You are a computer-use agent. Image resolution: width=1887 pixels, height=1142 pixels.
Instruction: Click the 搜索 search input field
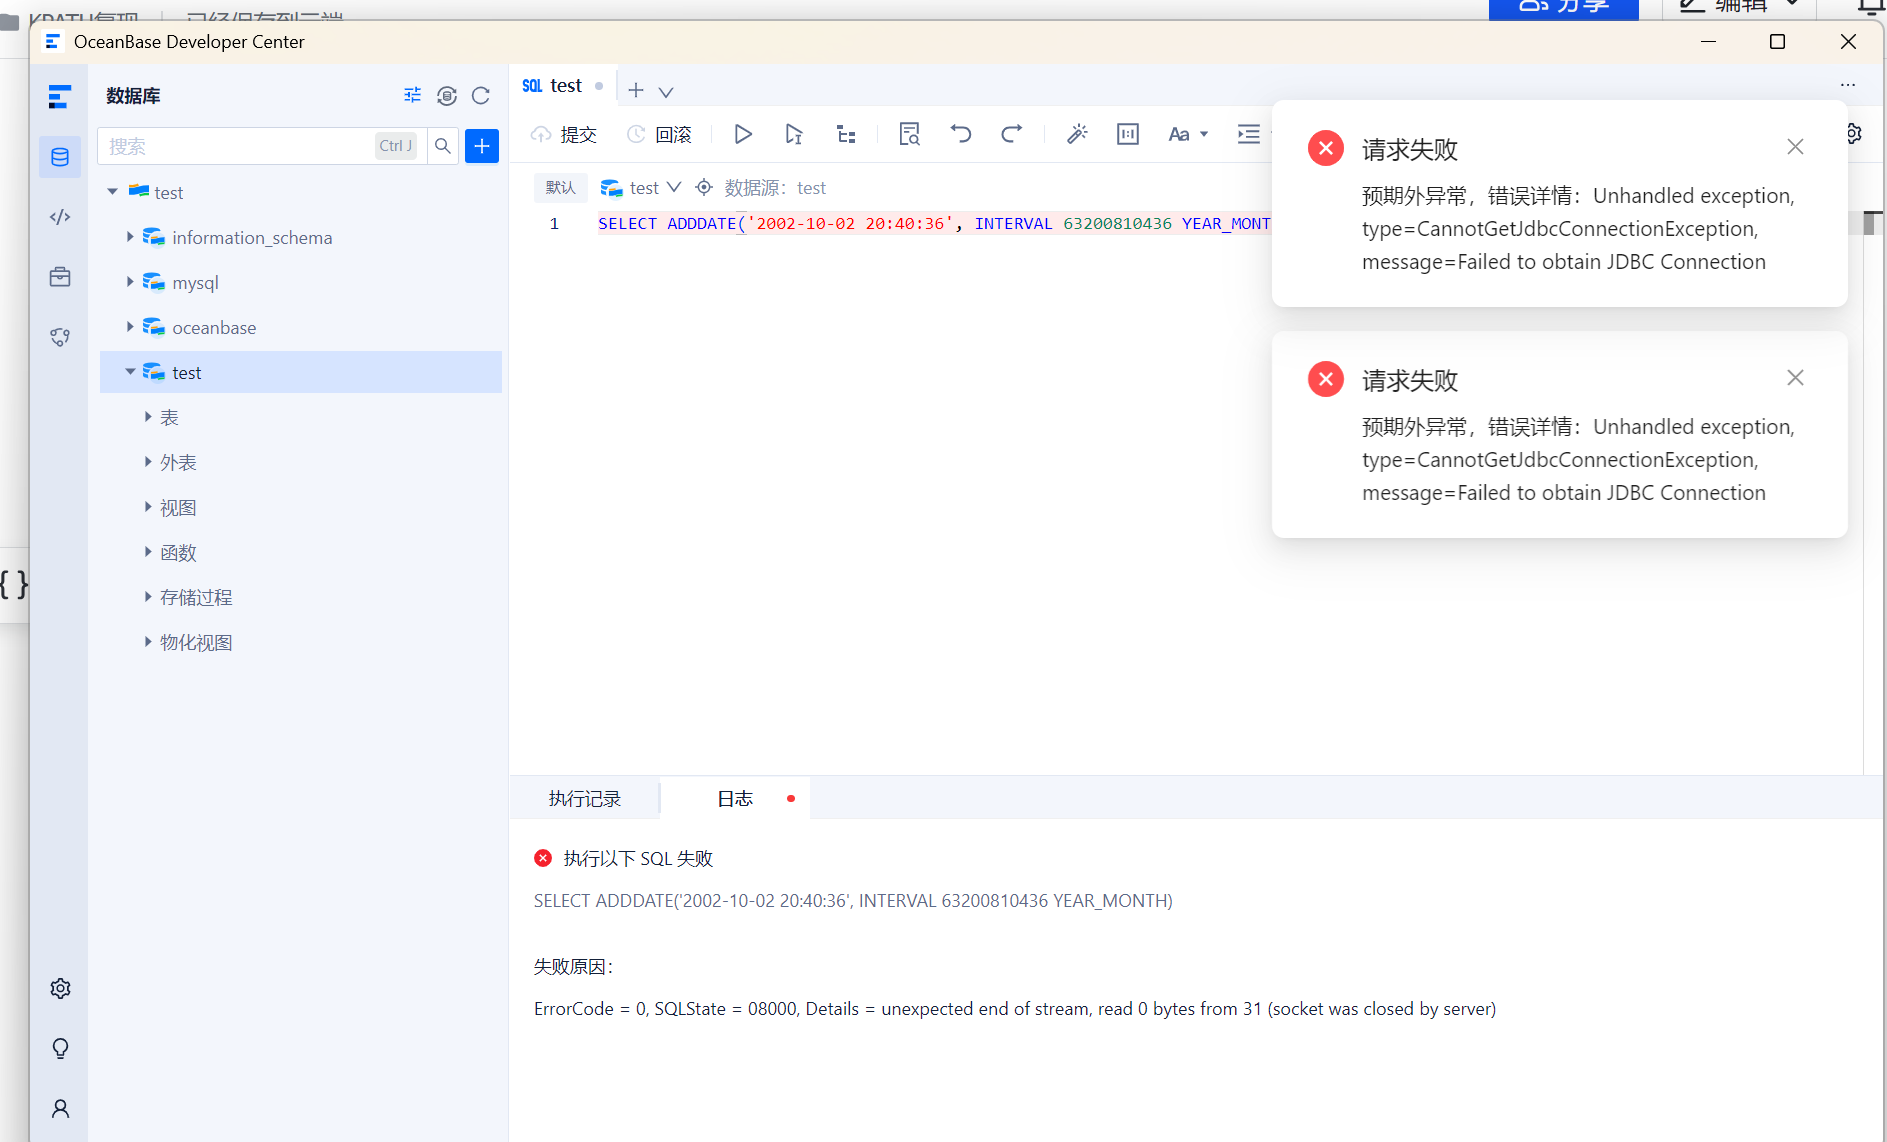coord(237,146)
